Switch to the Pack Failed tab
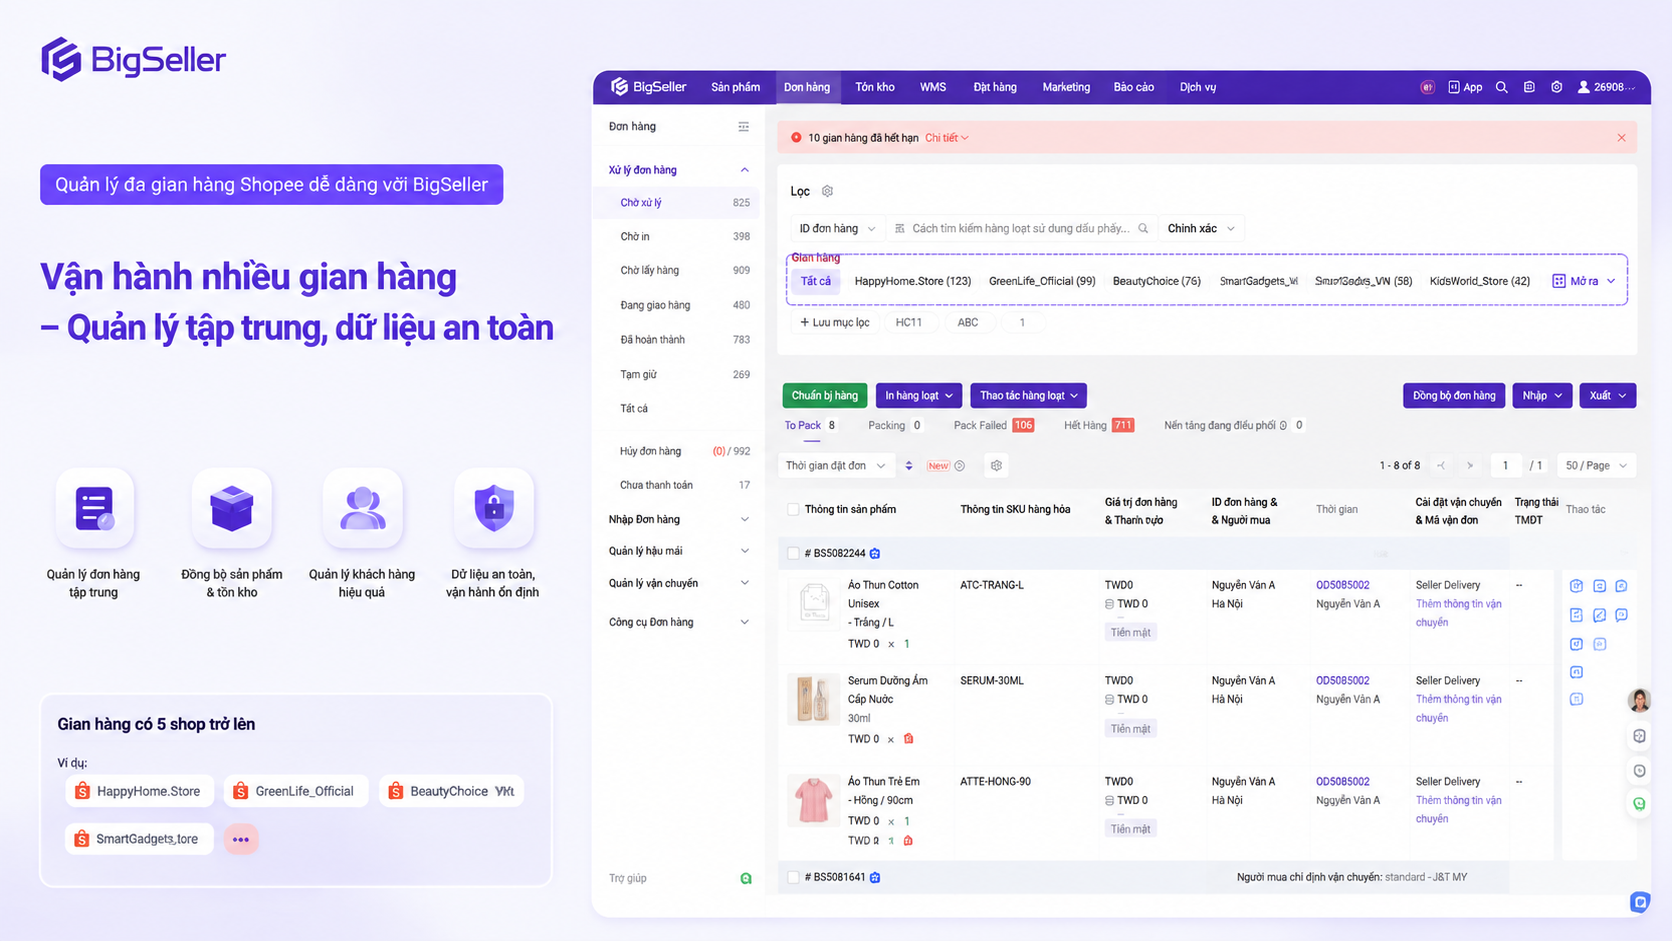The image size is (1672, 941). coord(993,425)
